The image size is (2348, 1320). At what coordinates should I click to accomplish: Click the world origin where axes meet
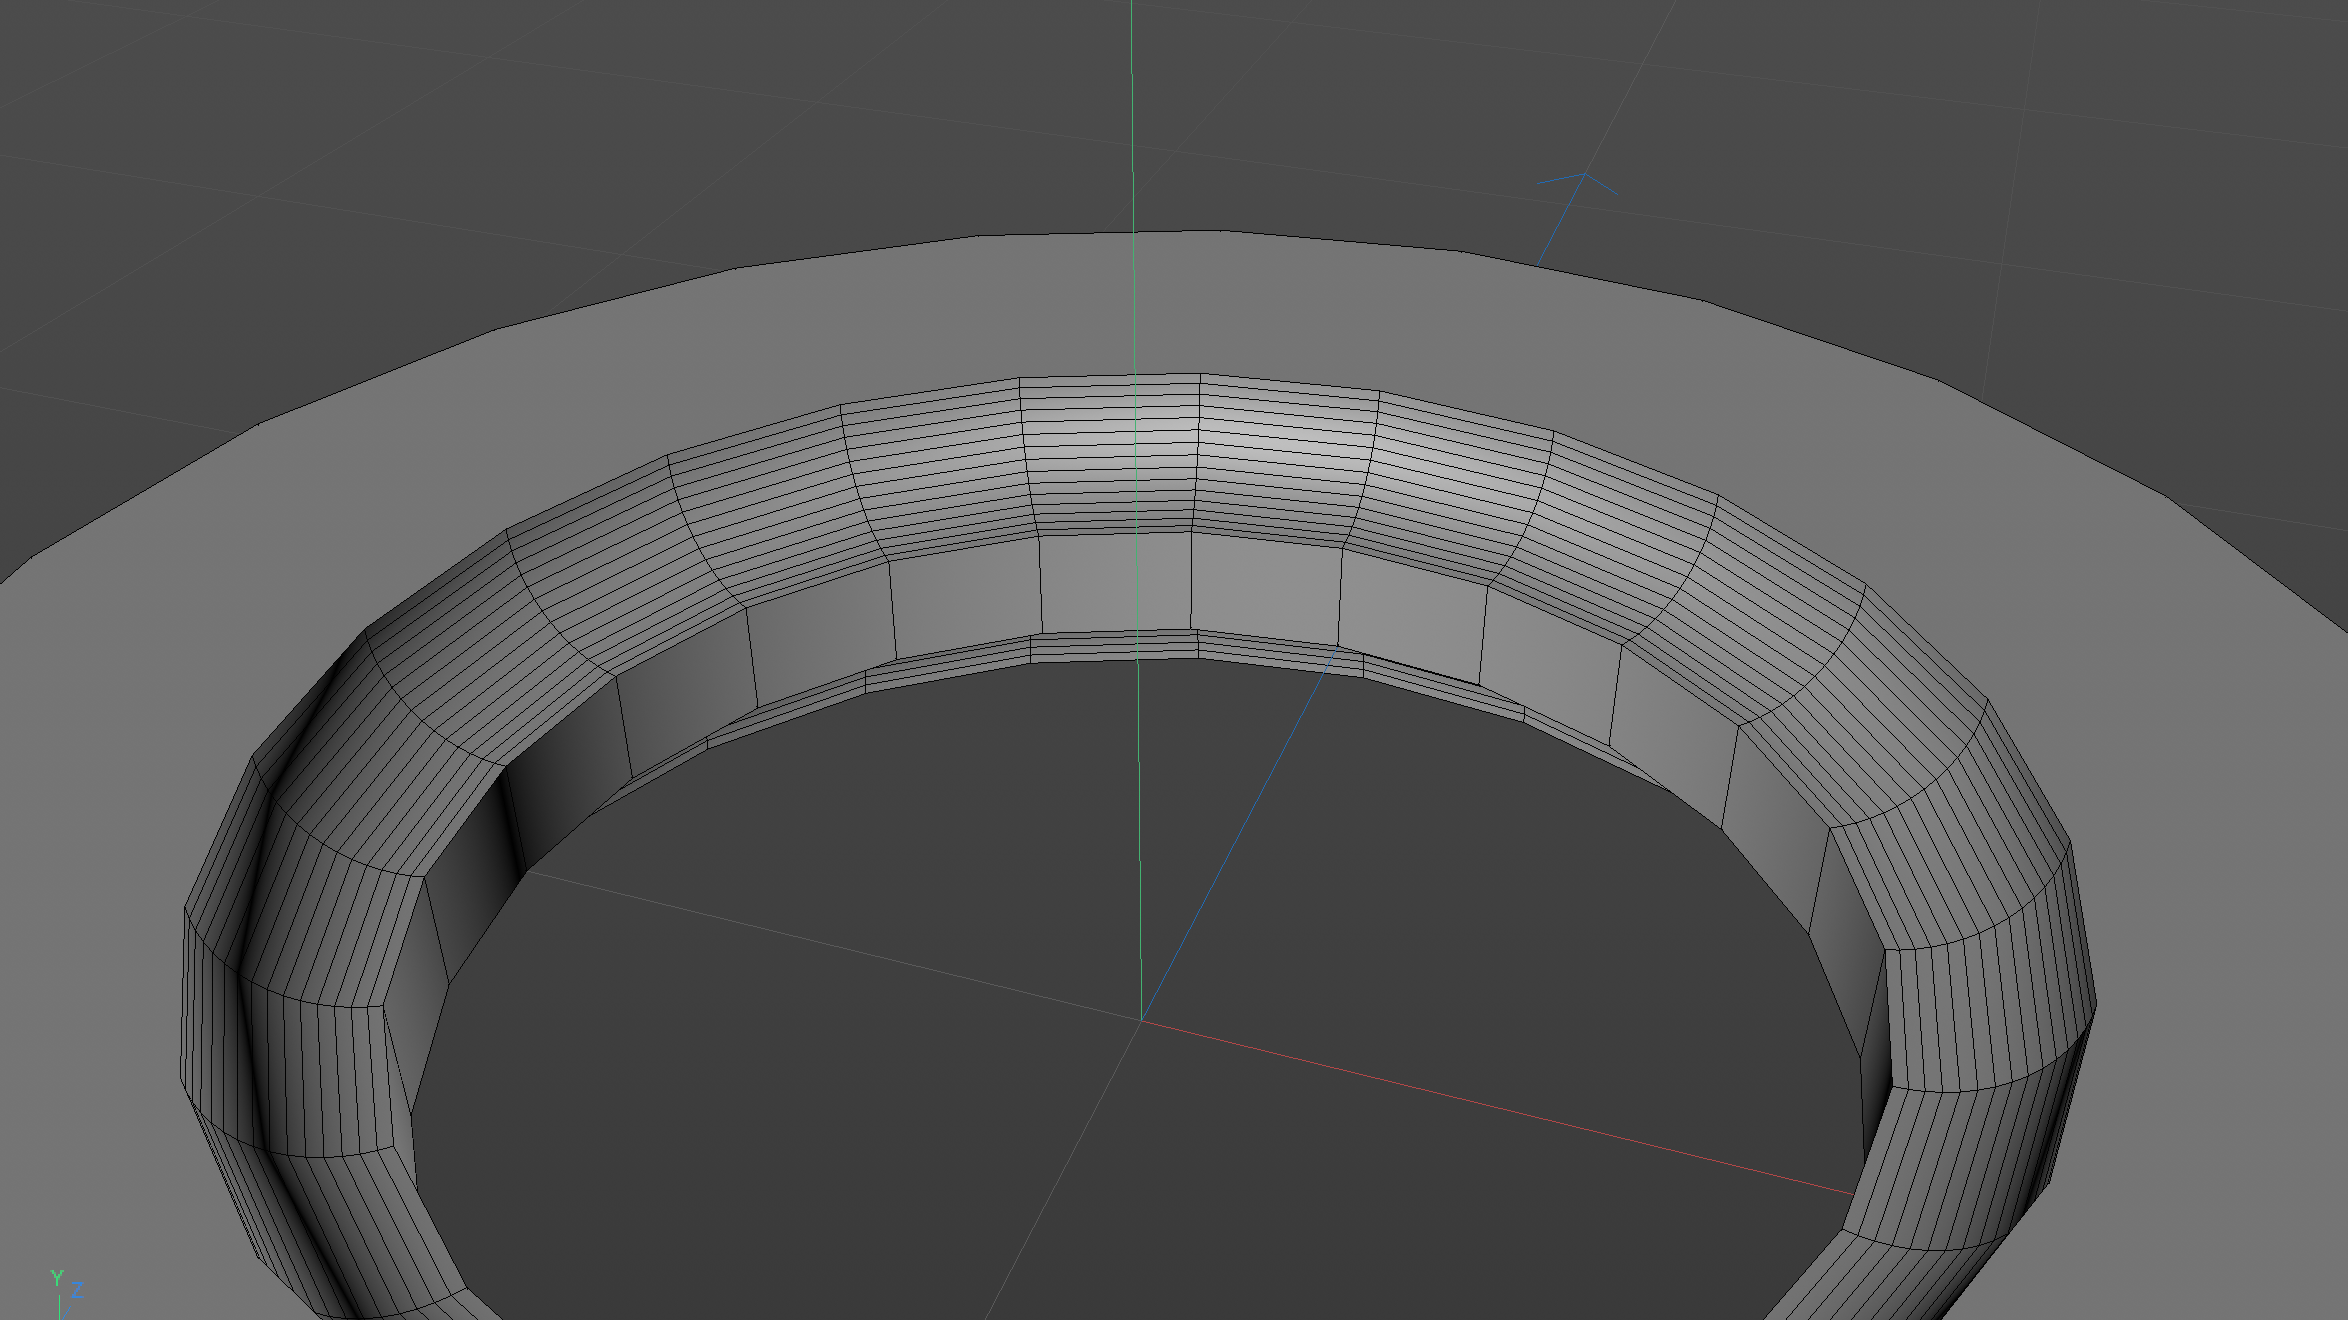pos(1141,1020)
